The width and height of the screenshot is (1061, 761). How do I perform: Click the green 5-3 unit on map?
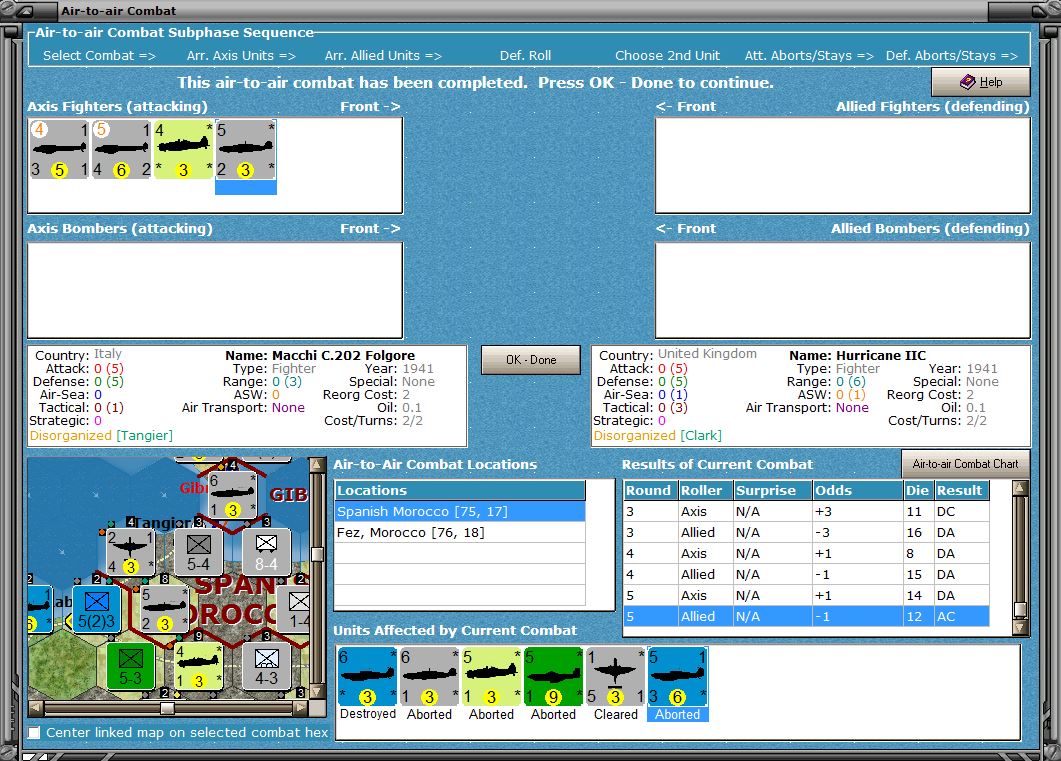coord(131,667)
